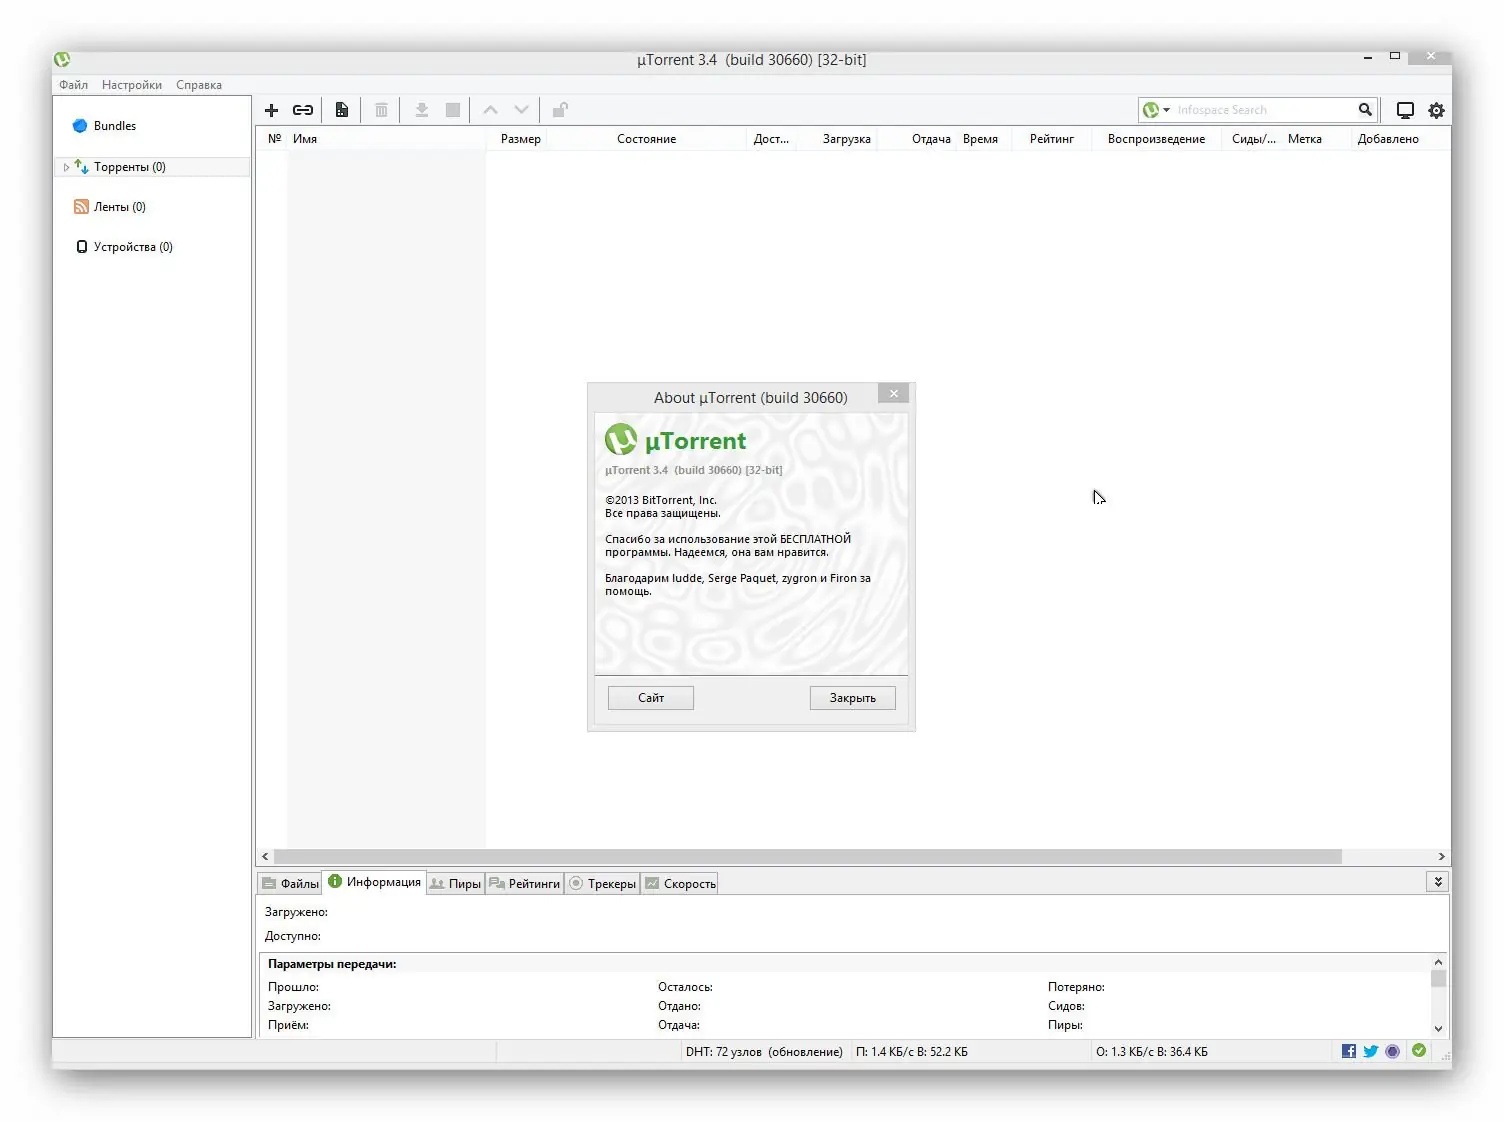Sort by the Рейтинг column header

pyautogui.click(x=1051, y=139)
